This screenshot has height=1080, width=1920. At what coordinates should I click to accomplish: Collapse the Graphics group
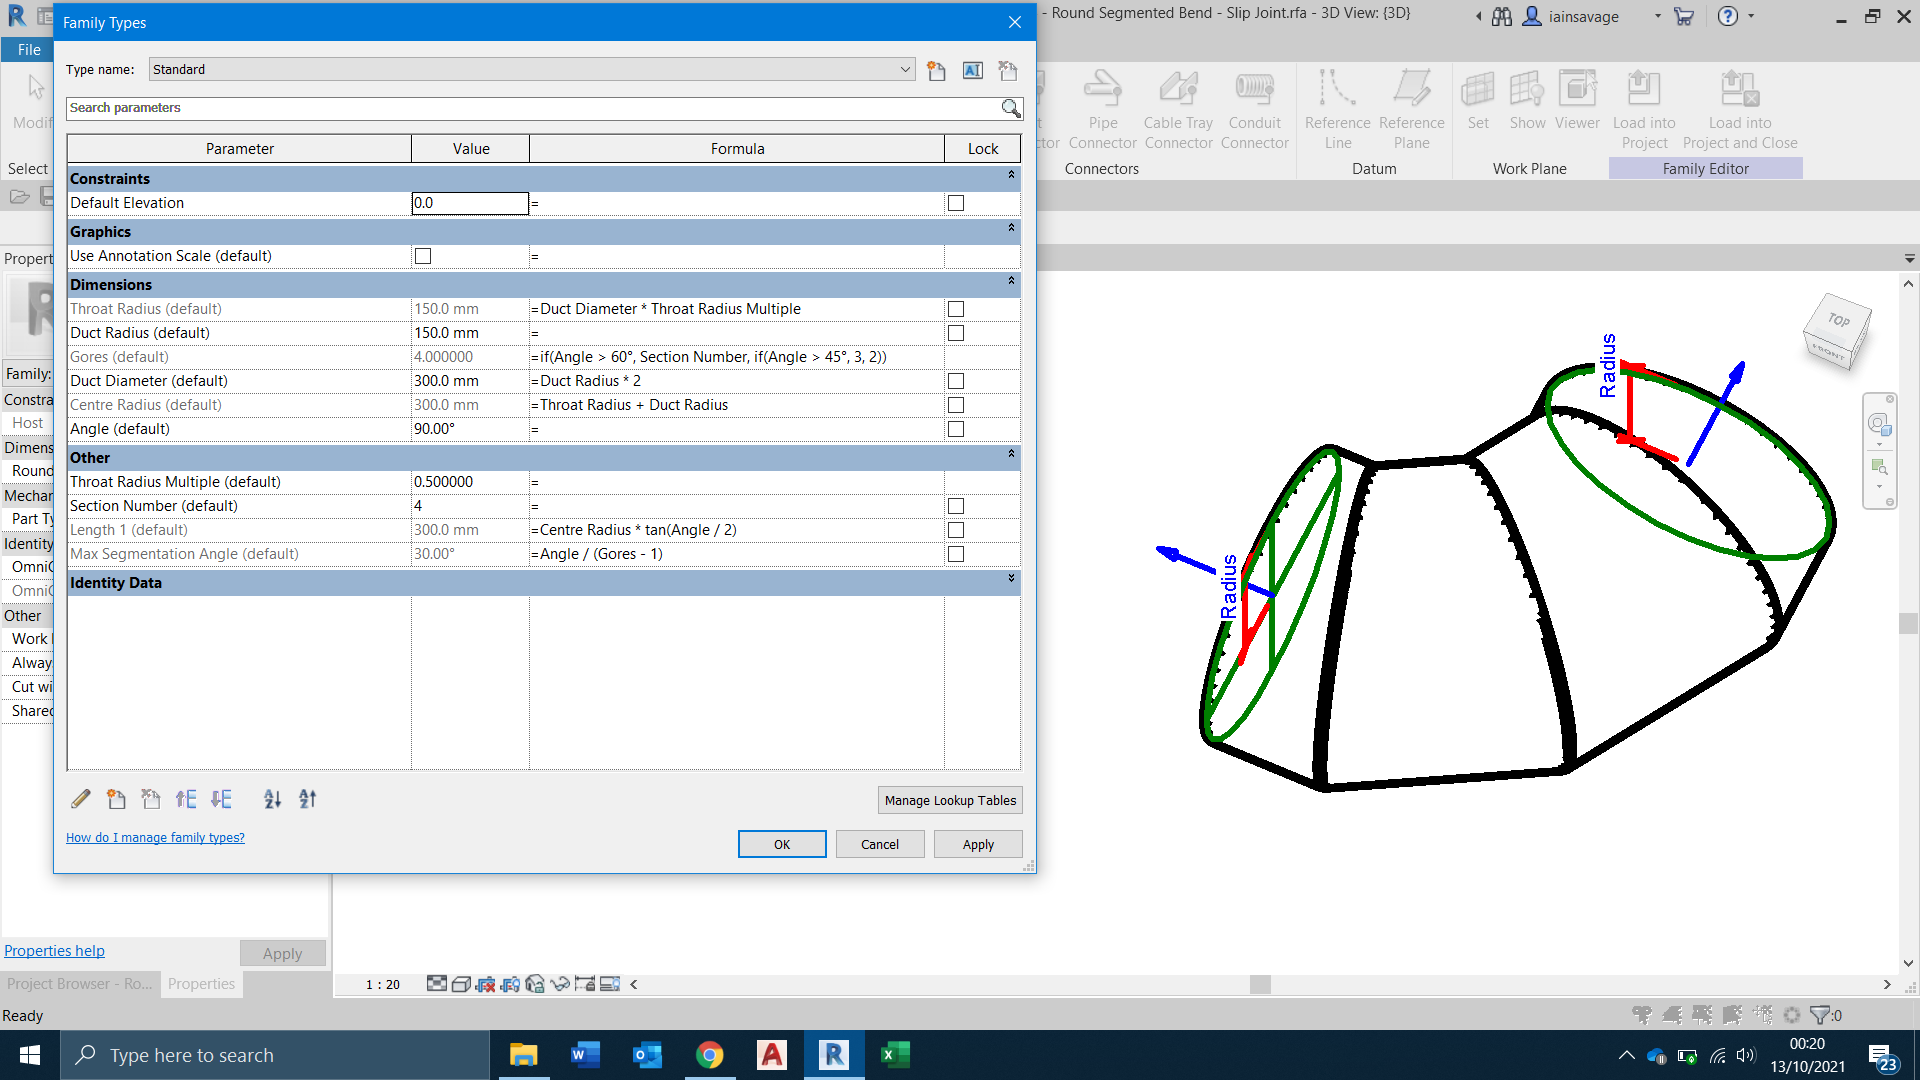tap(1011, 228)
